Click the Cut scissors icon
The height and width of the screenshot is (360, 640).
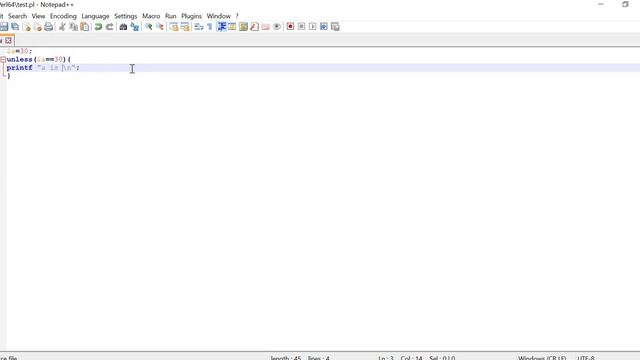62,27
